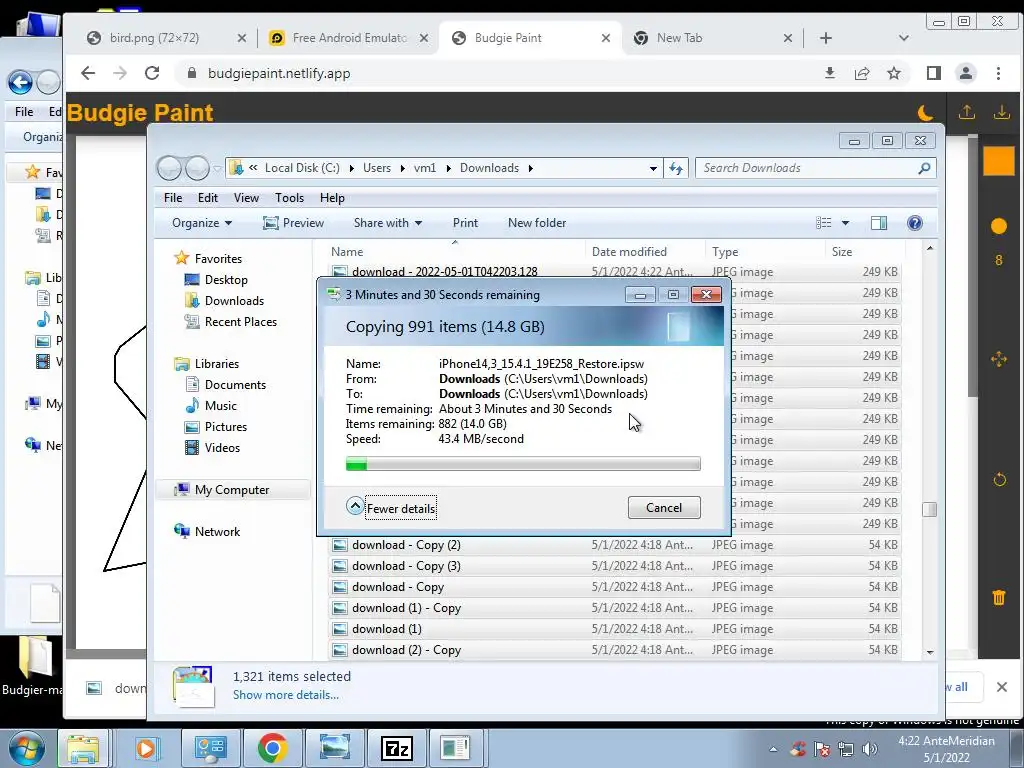Open File menu in Downloads Explorer
The height and width of the screenshot is (768, 1024).
coord(173,198)
